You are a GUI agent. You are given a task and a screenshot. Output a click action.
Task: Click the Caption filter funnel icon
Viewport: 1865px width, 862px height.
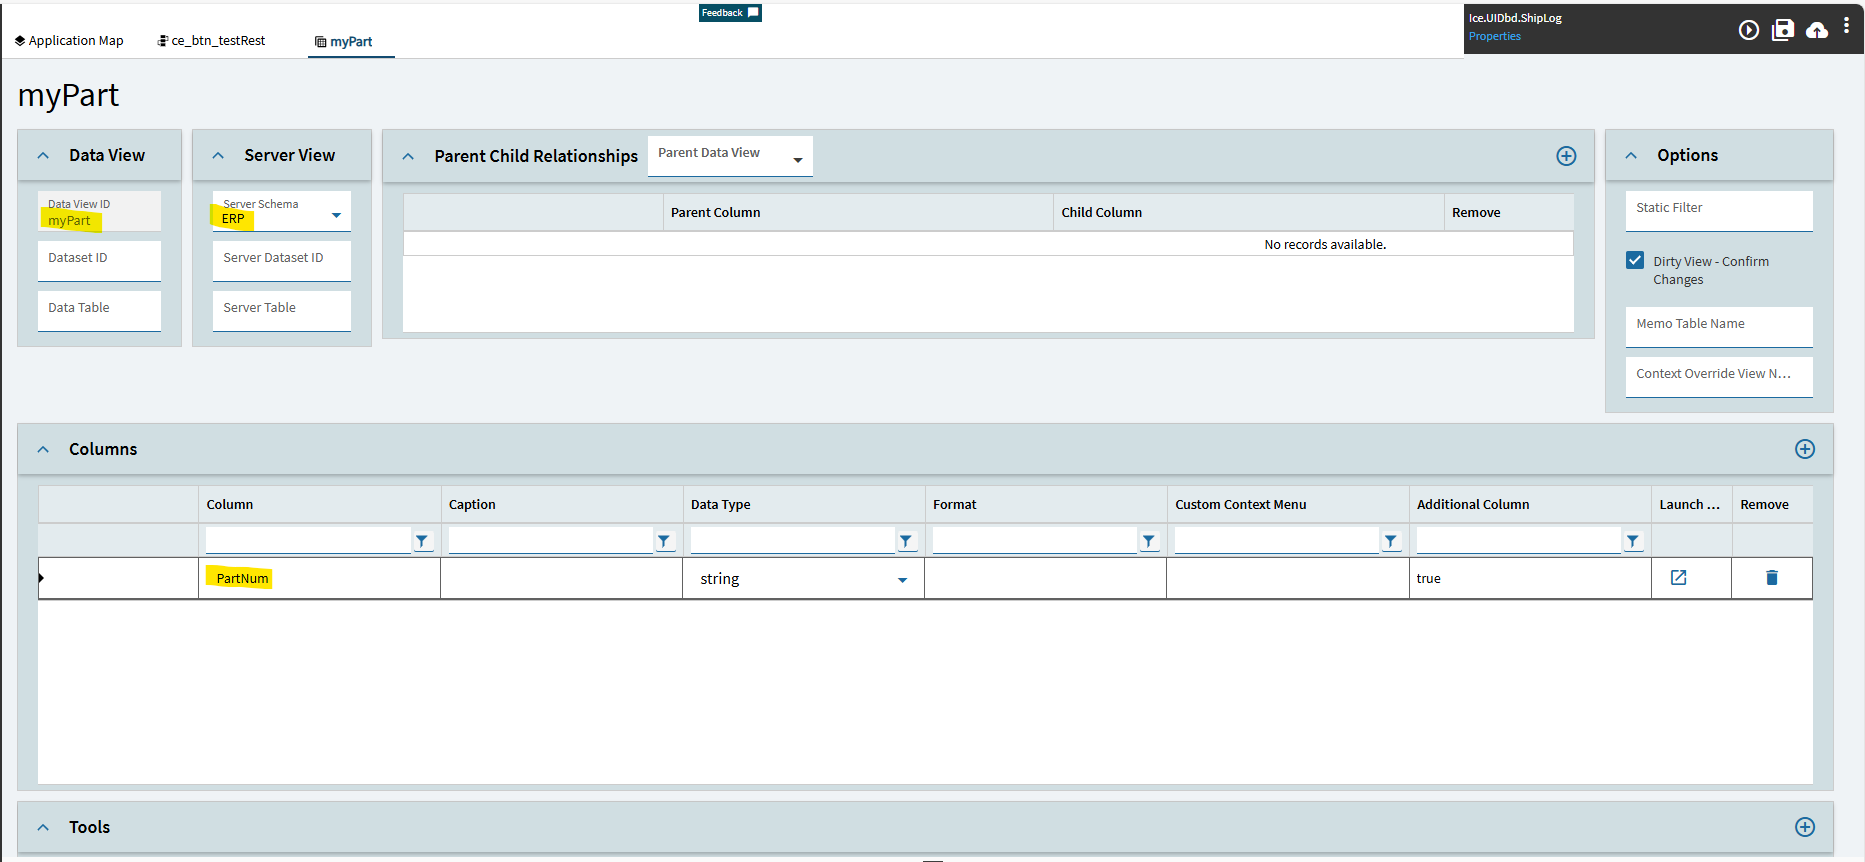[x=664, y=541]
